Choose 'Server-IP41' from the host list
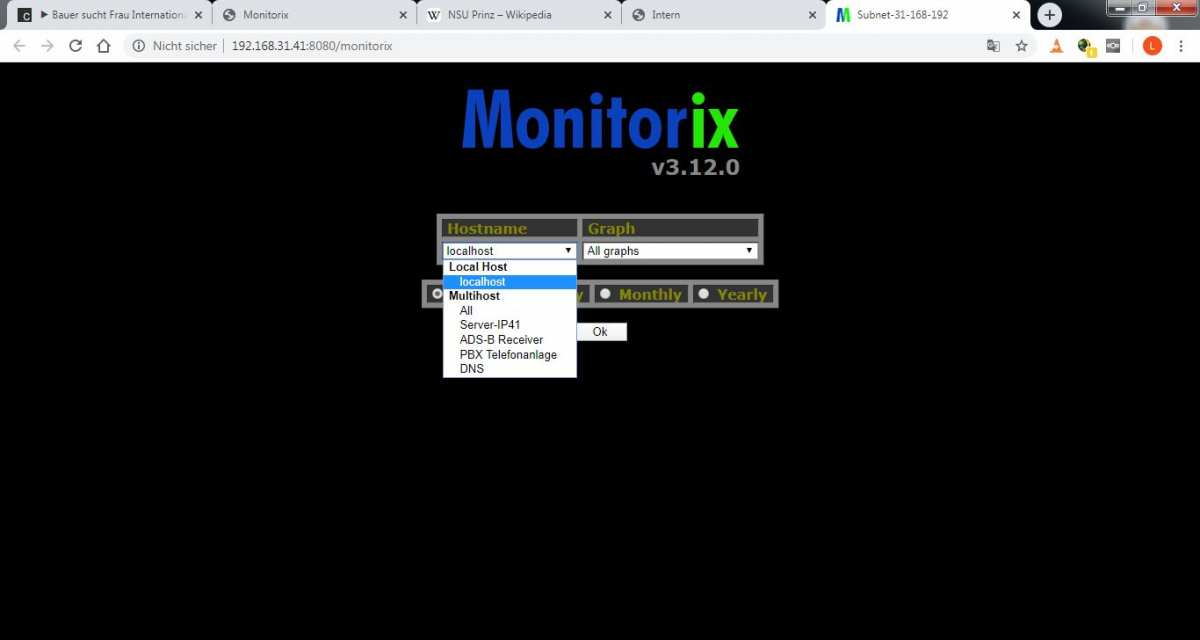The image size is (1200, 640). point(510,325)
